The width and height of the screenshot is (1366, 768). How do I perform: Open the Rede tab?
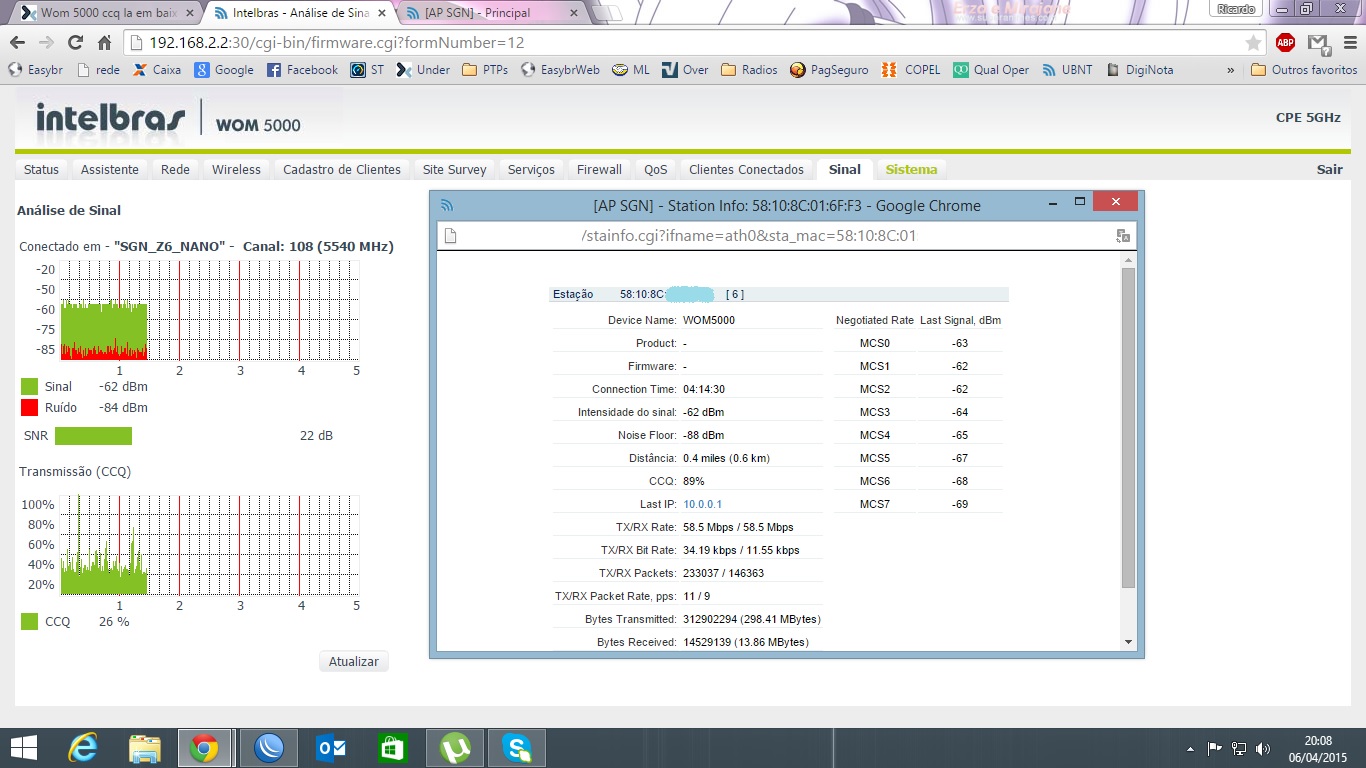click(175, 169)
